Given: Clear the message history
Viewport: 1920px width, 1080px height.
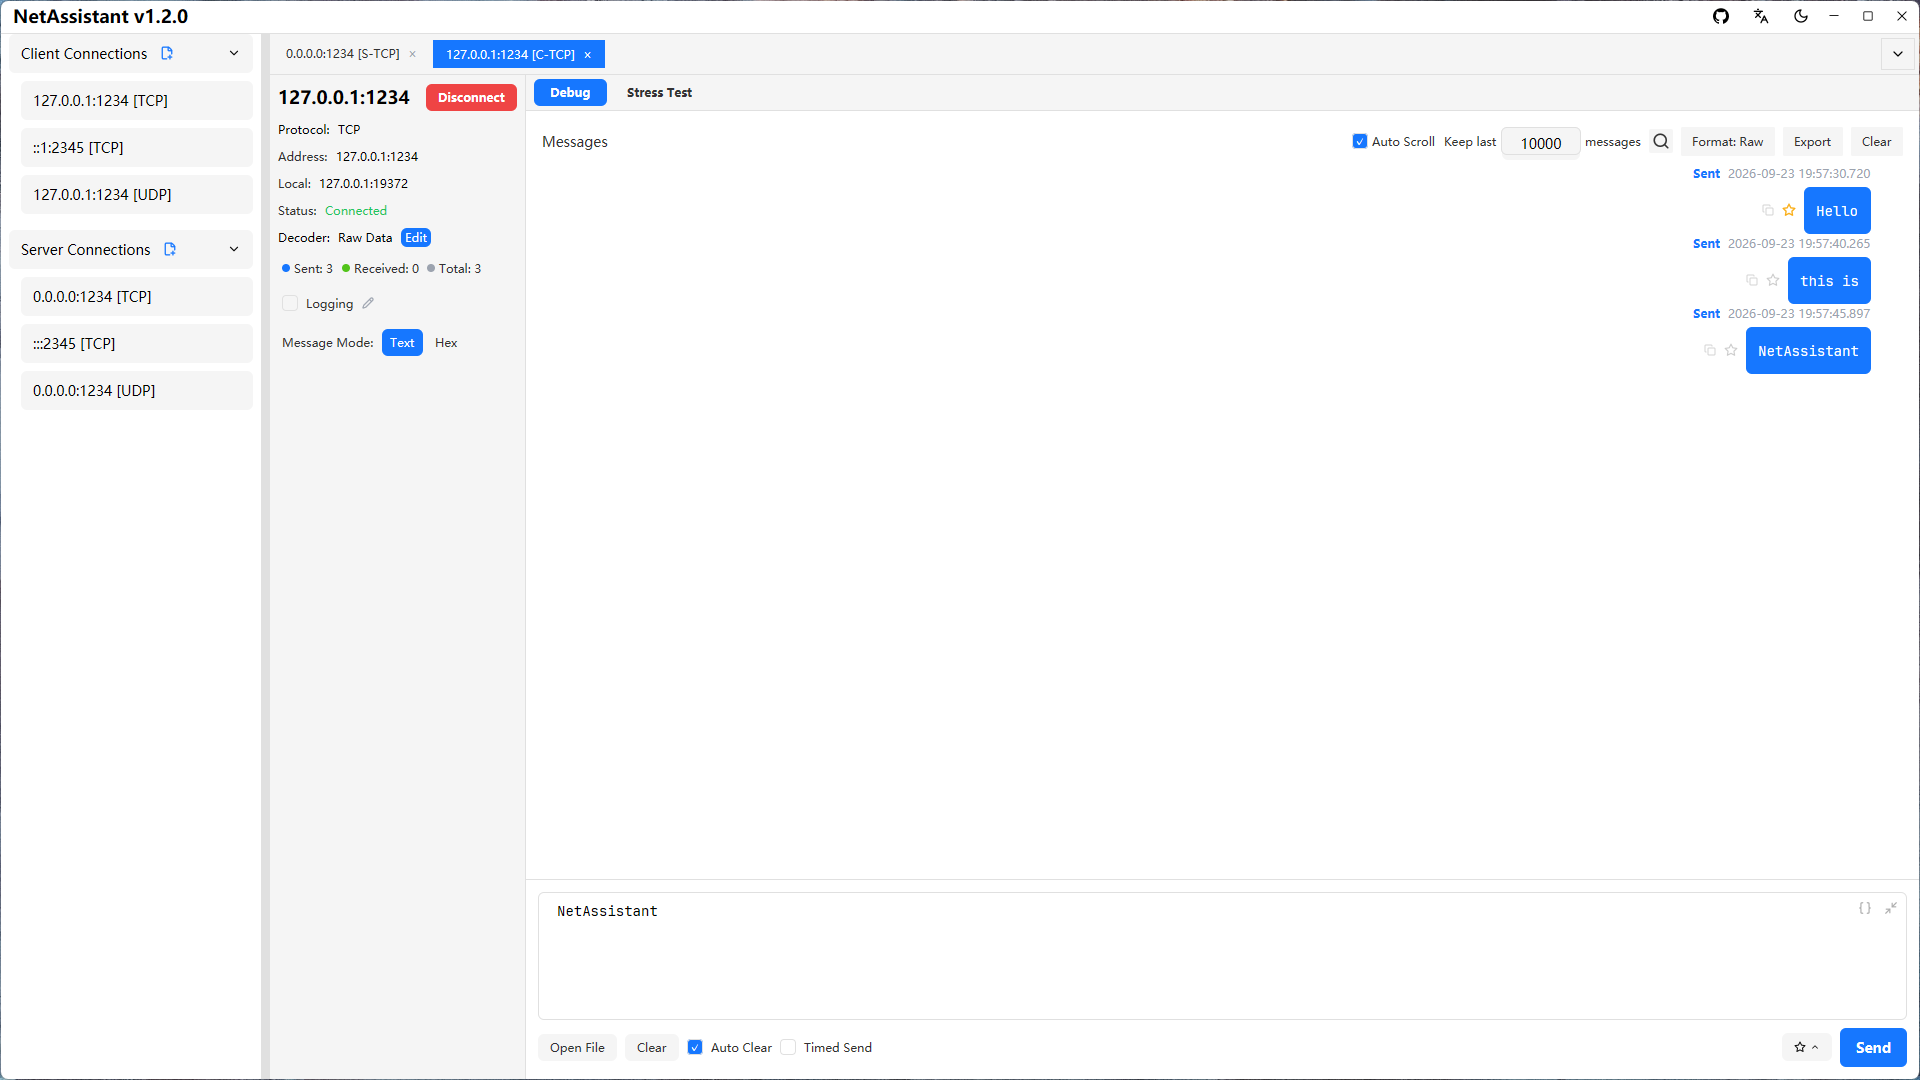Looking at the screenshot, I should 1876,141.
